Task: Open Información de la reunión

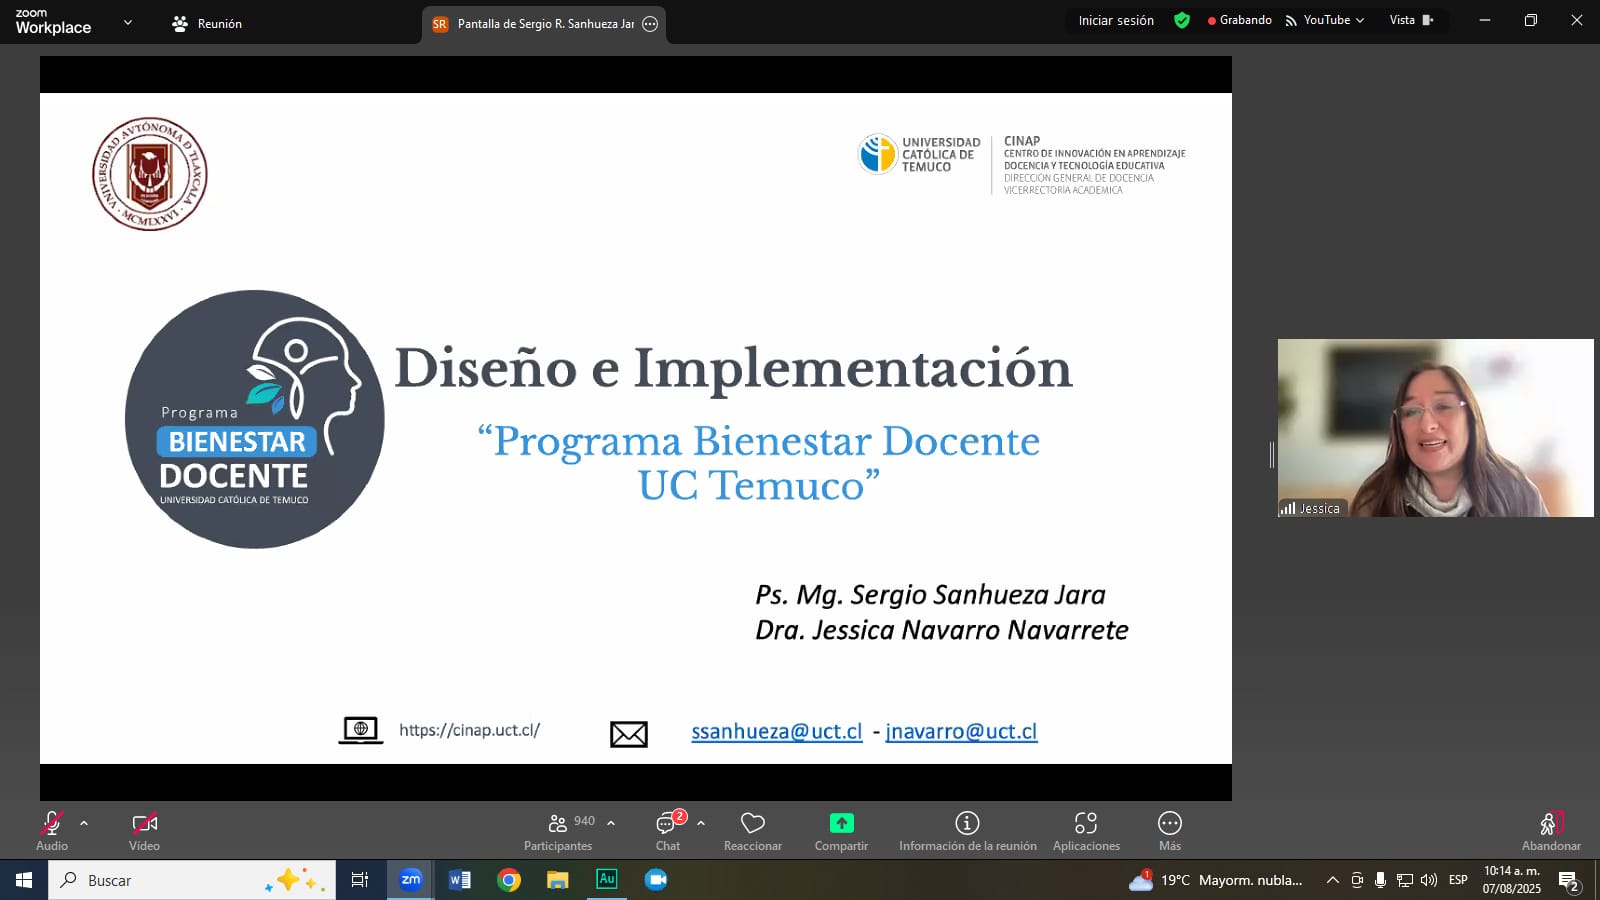Action: click(x=967, y=830)
